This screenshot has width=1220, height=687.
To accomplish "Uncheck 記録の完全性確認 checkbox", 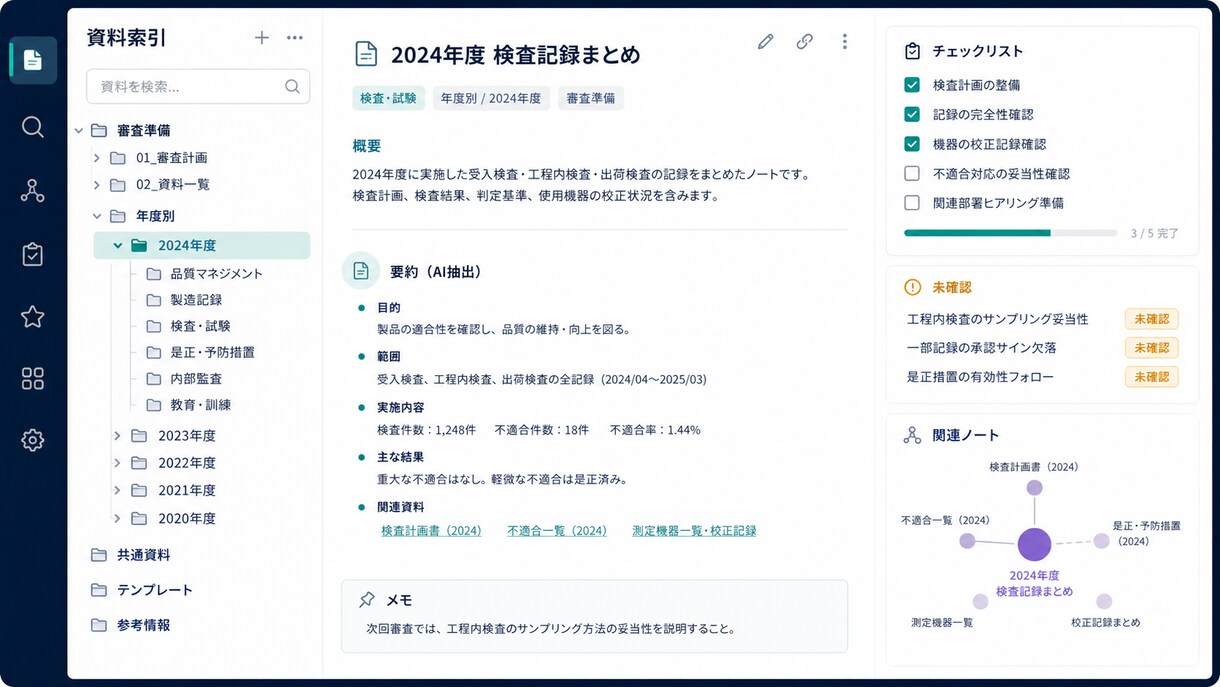I will tap(912, 114).
